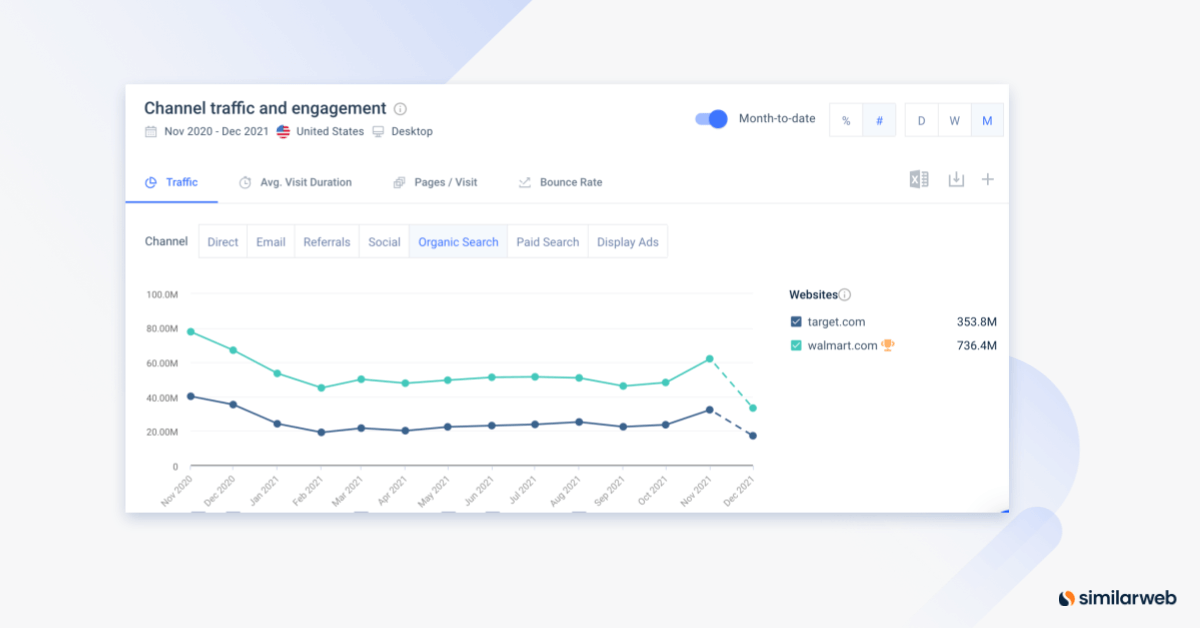This screenshot has width=1200, height=628.
Task: Click the Channel traffic and engagement title
Action: click(265, 108)
